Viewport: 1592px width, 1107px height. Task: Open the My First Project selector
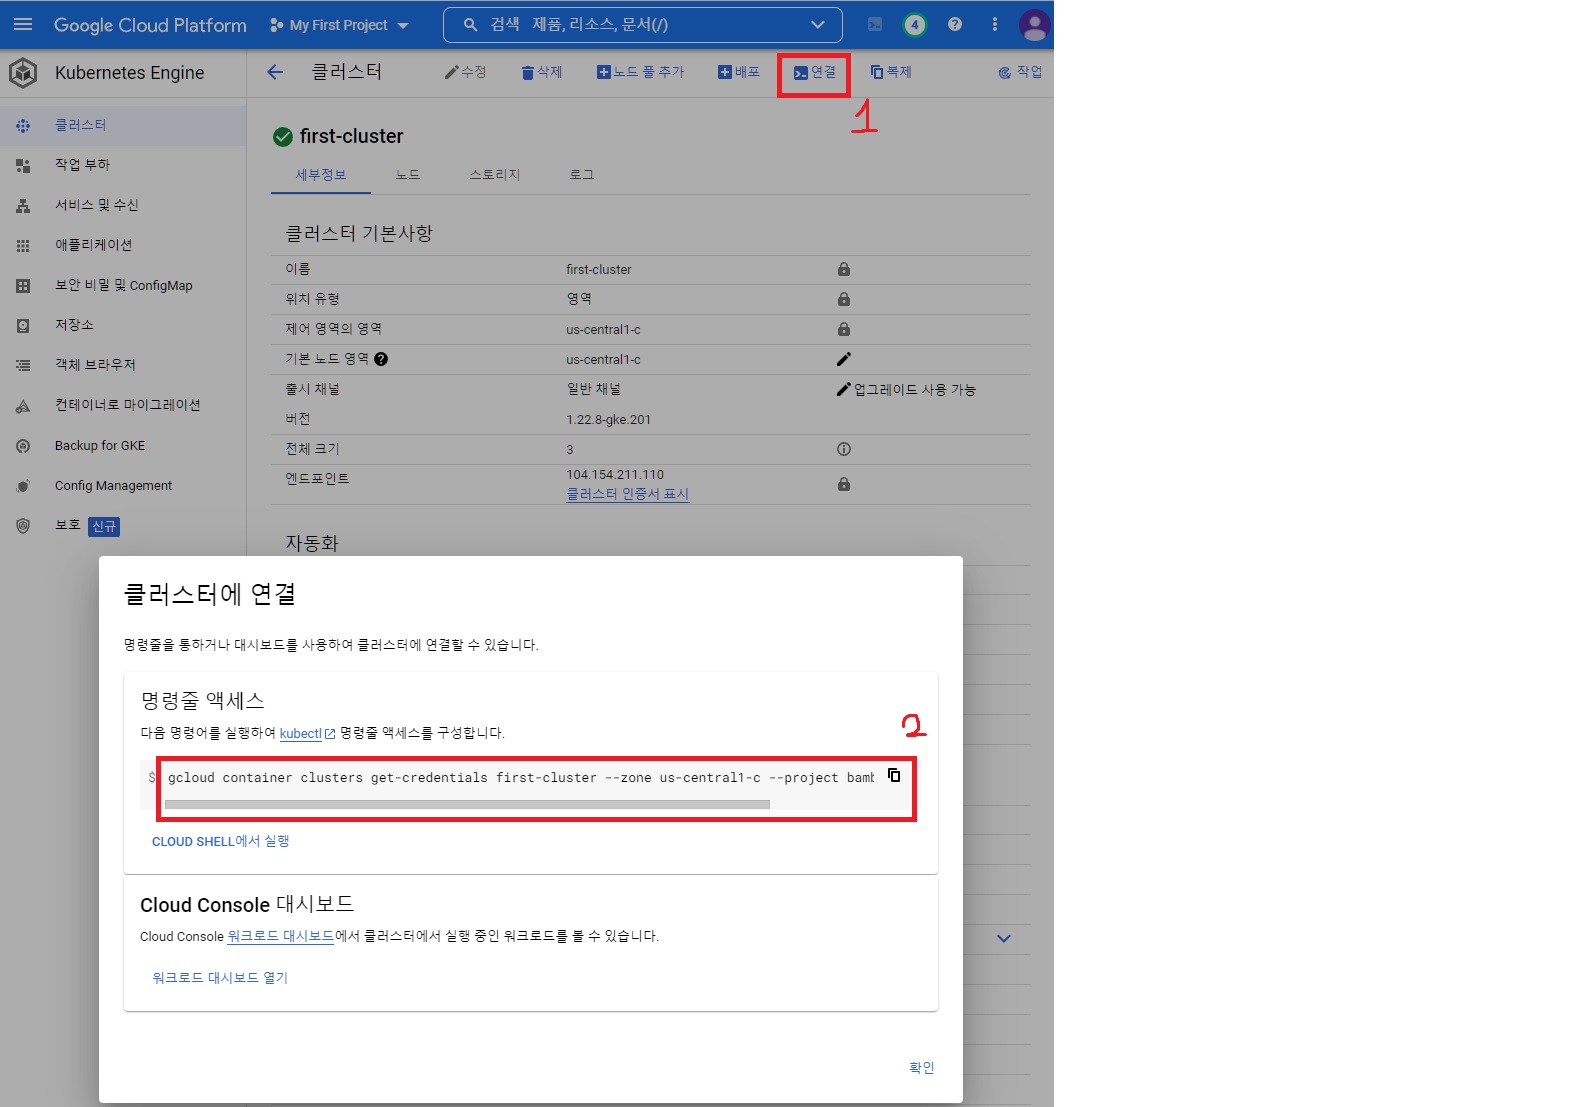[x=339, y=25]
